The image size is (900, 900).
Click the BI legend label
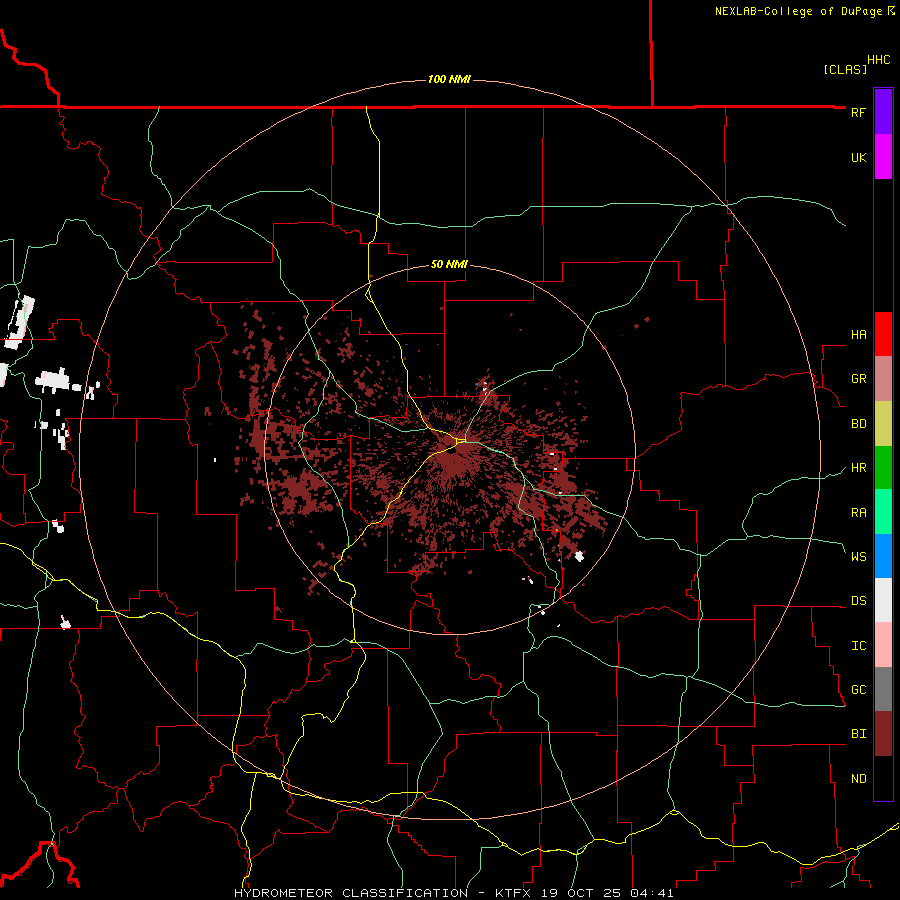858,734
